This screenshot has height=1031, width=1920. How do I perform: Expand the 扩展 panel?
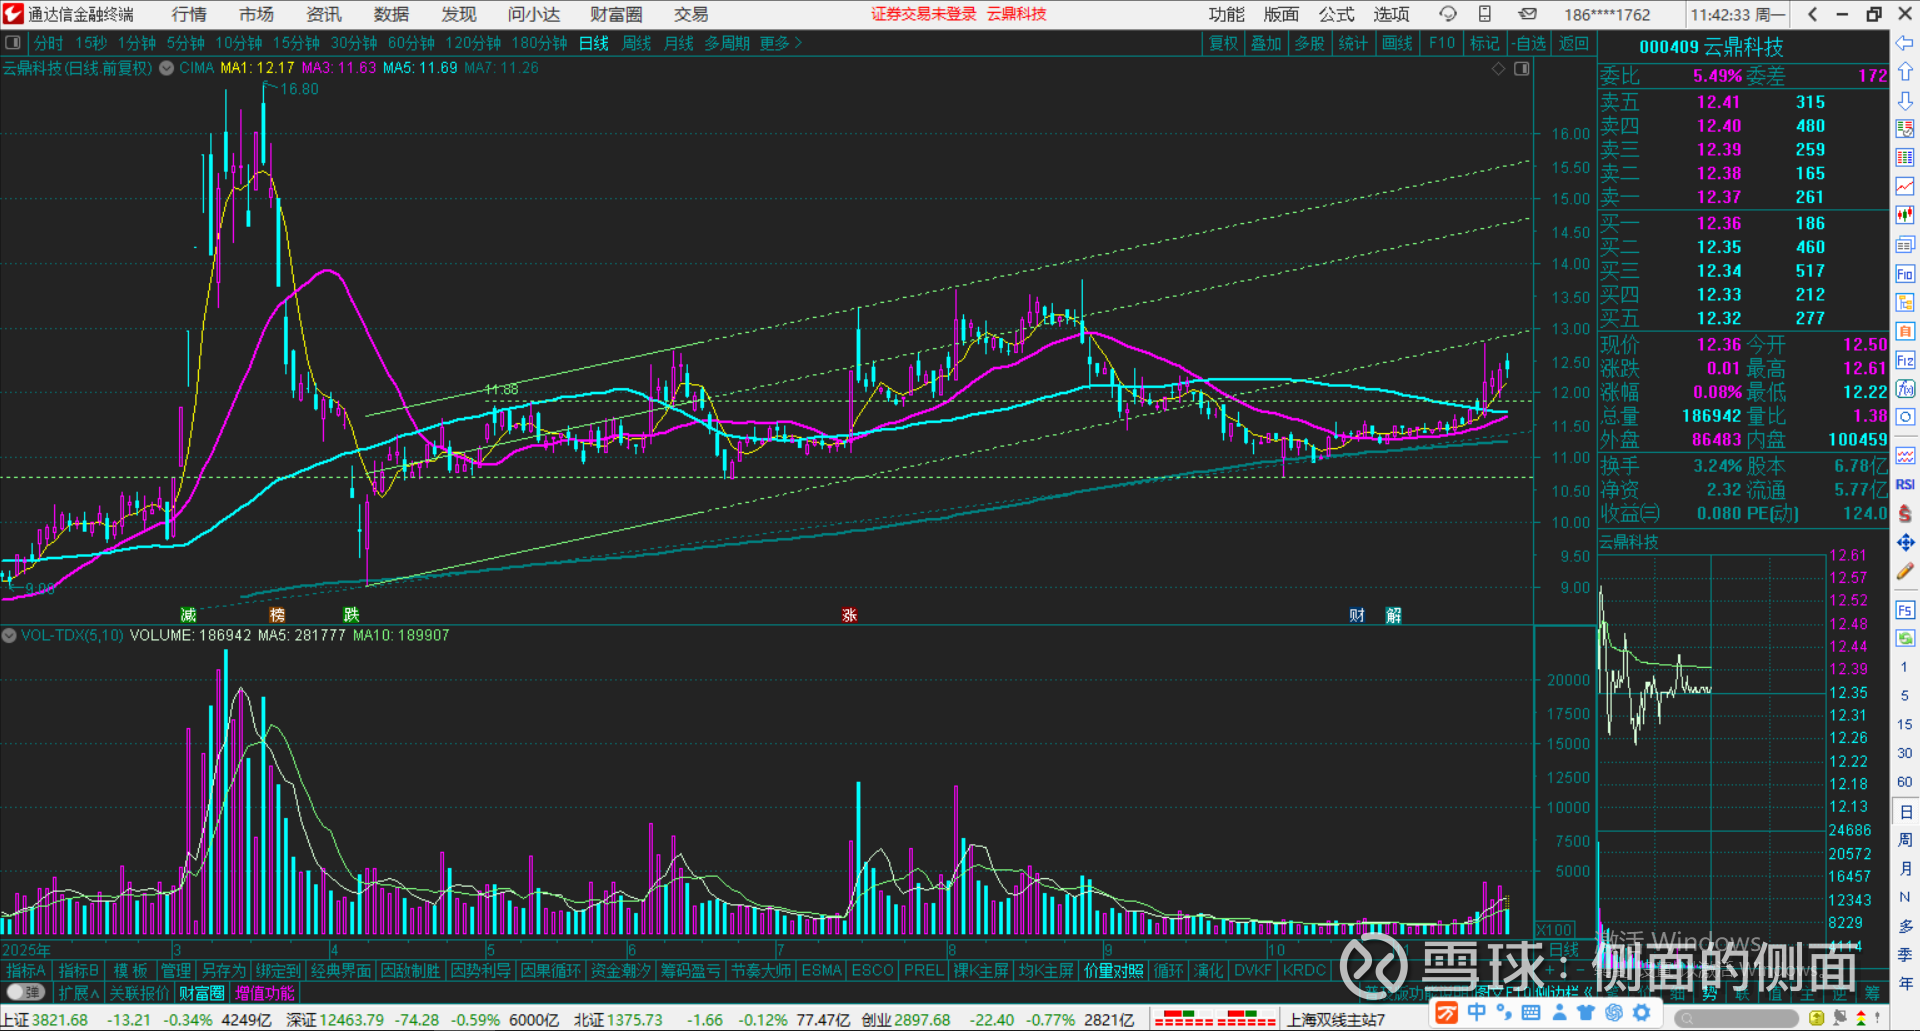79,993
